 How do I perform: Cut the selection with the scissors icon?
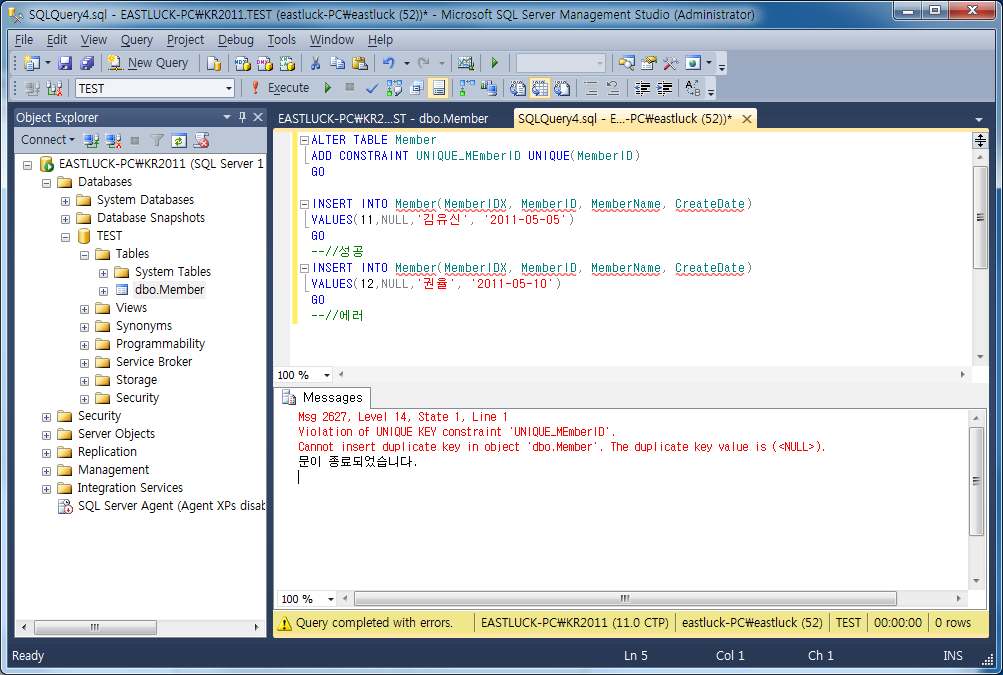(x=315, y=63)
